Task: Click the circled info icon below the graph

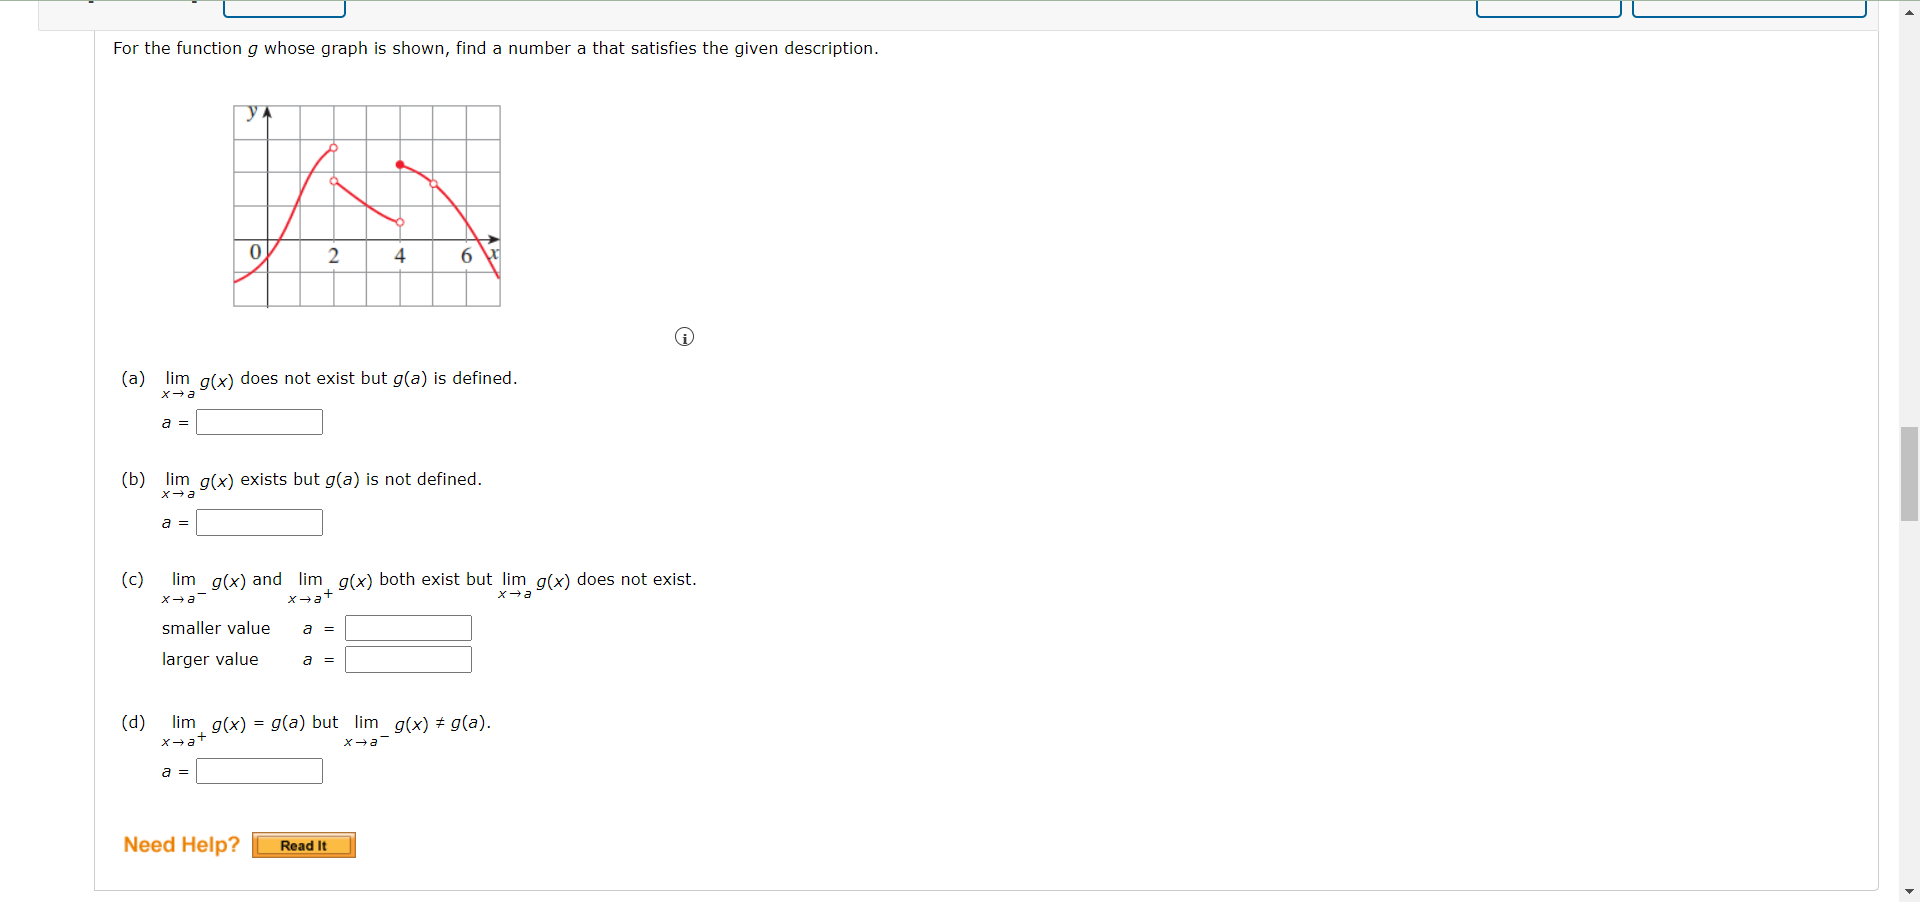Action: [684, 337]
